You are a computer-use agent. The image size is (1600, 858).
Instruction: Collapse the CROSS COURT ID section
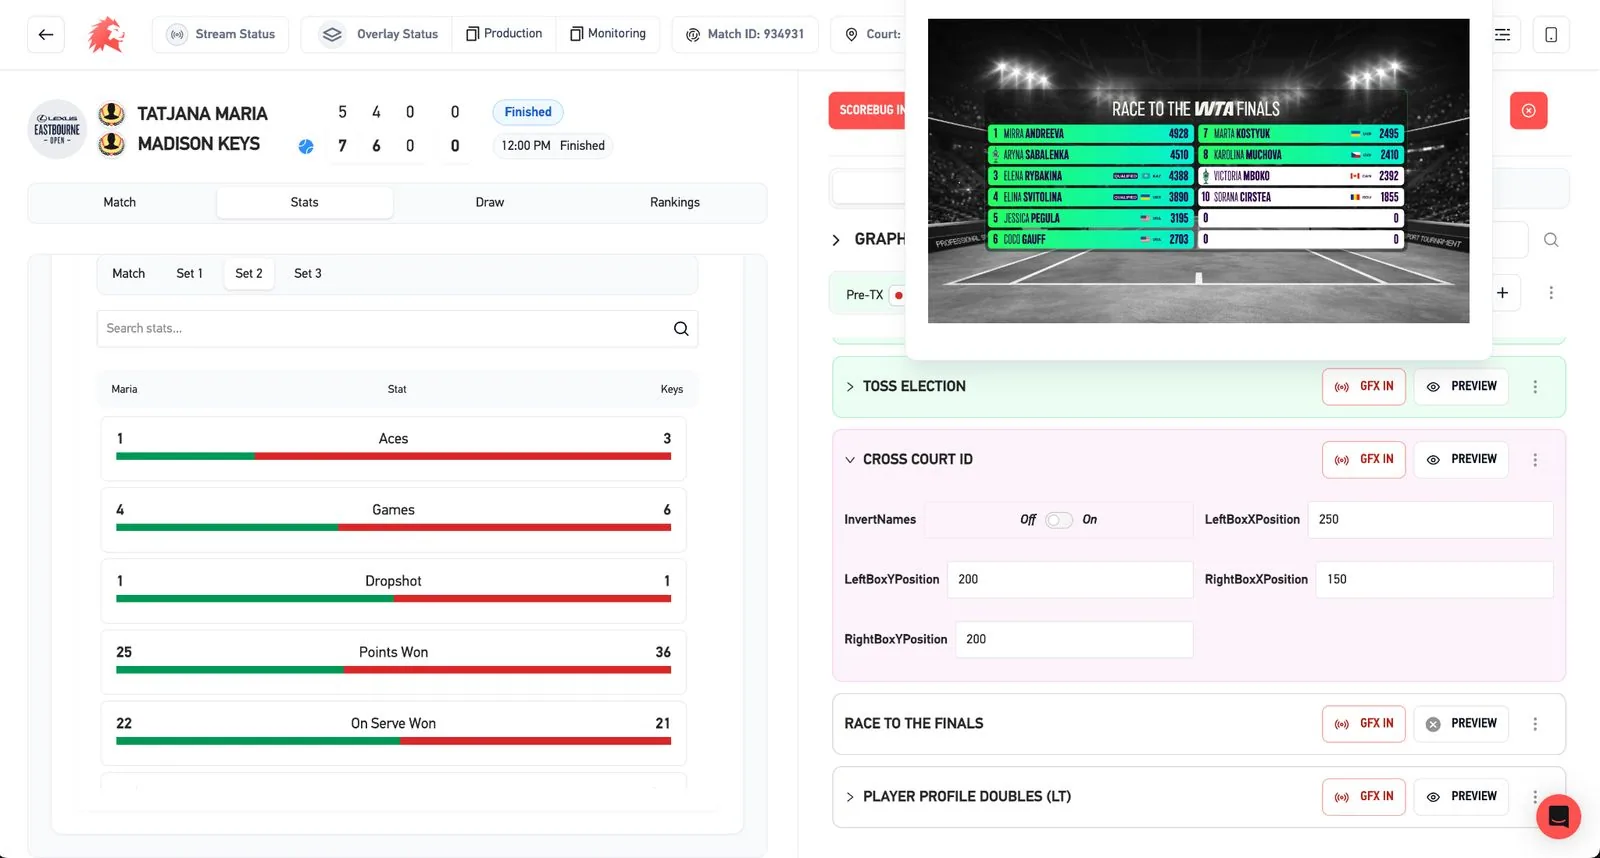point(850,460)
